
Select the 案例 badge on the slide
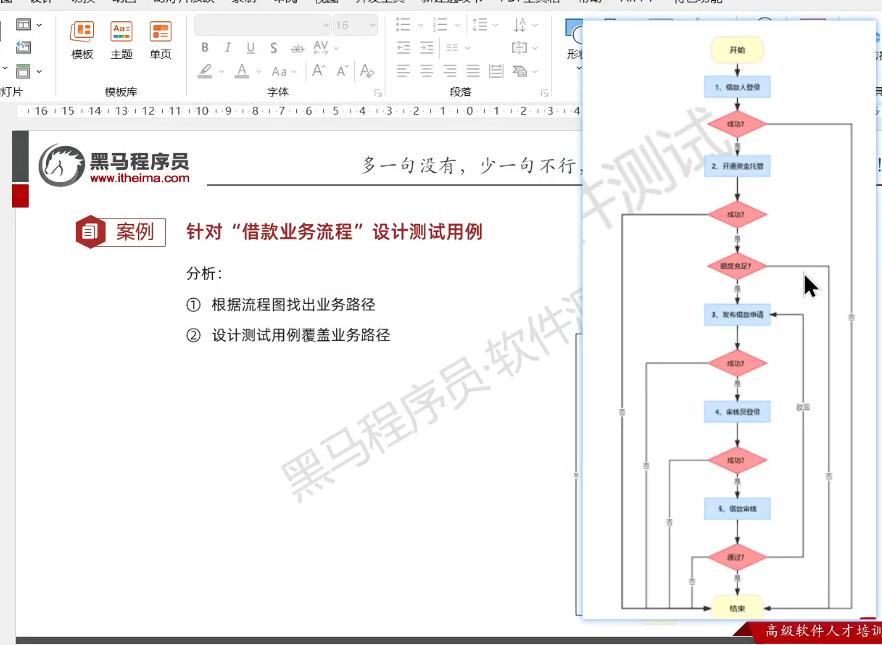(x=121, y=232)
